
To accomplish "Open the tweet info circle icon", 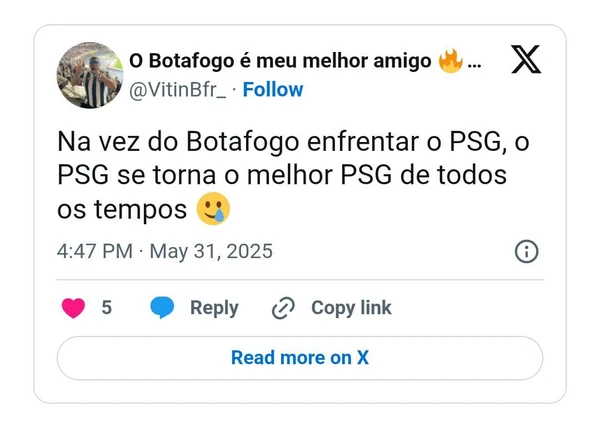I will click(x=527, y=251).
